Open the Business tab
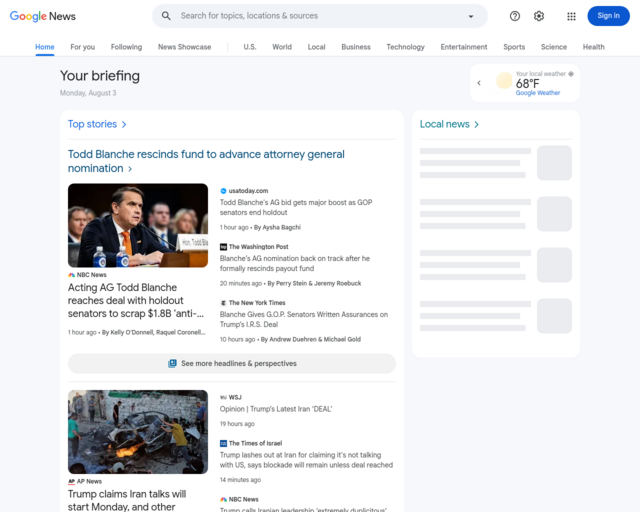The image size is (640, 512). coord(356,47)
